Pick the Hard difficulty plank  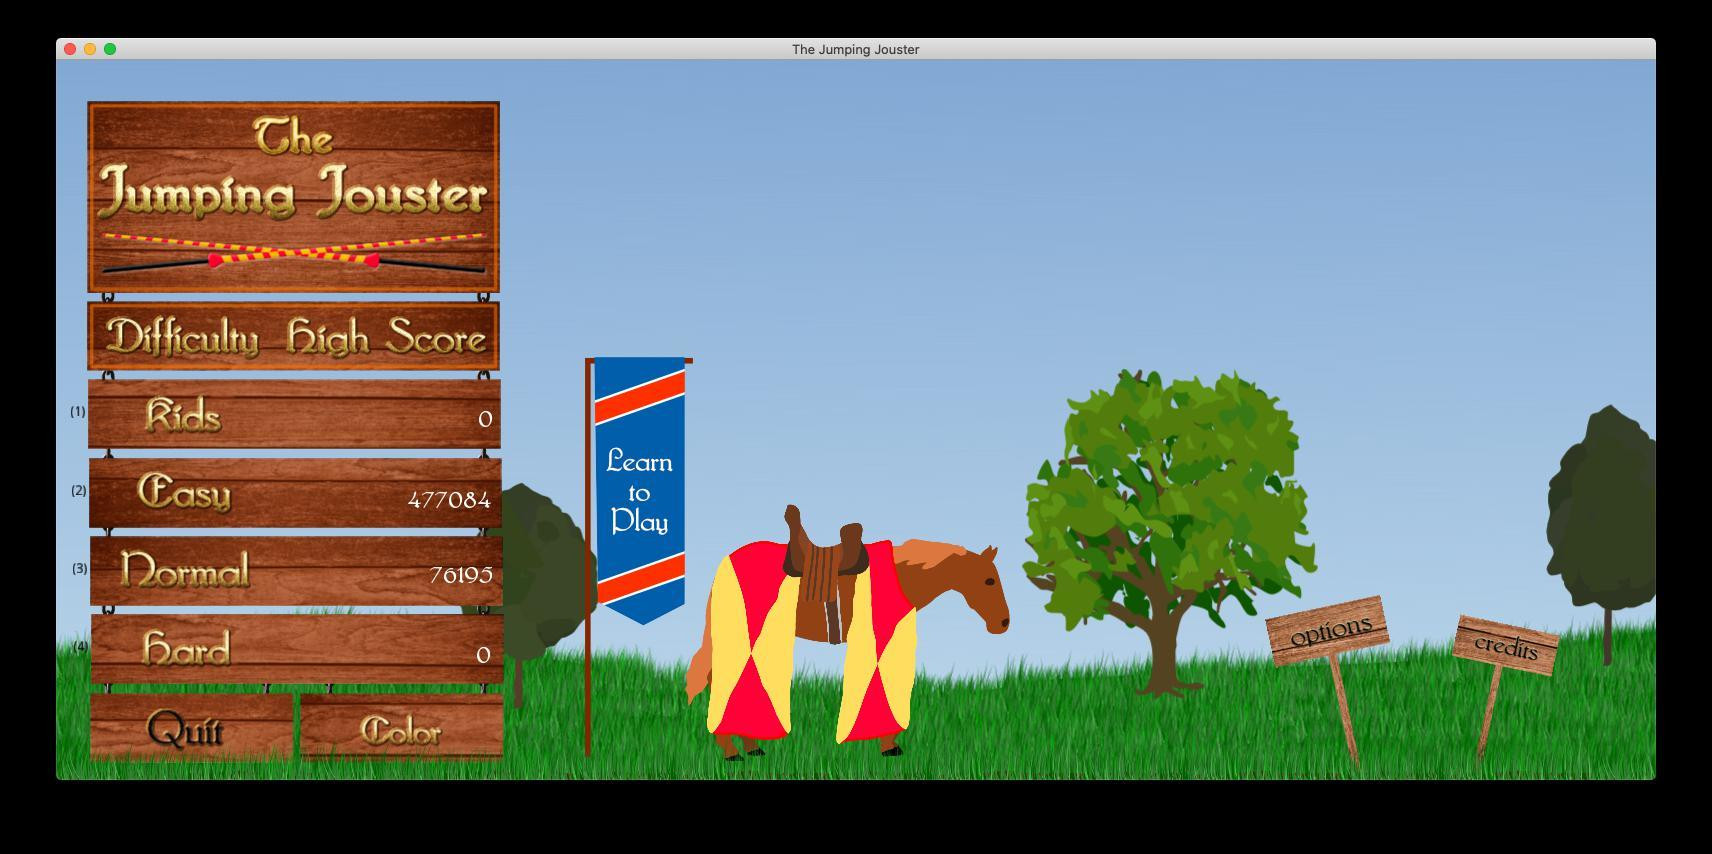pos(297,649)
